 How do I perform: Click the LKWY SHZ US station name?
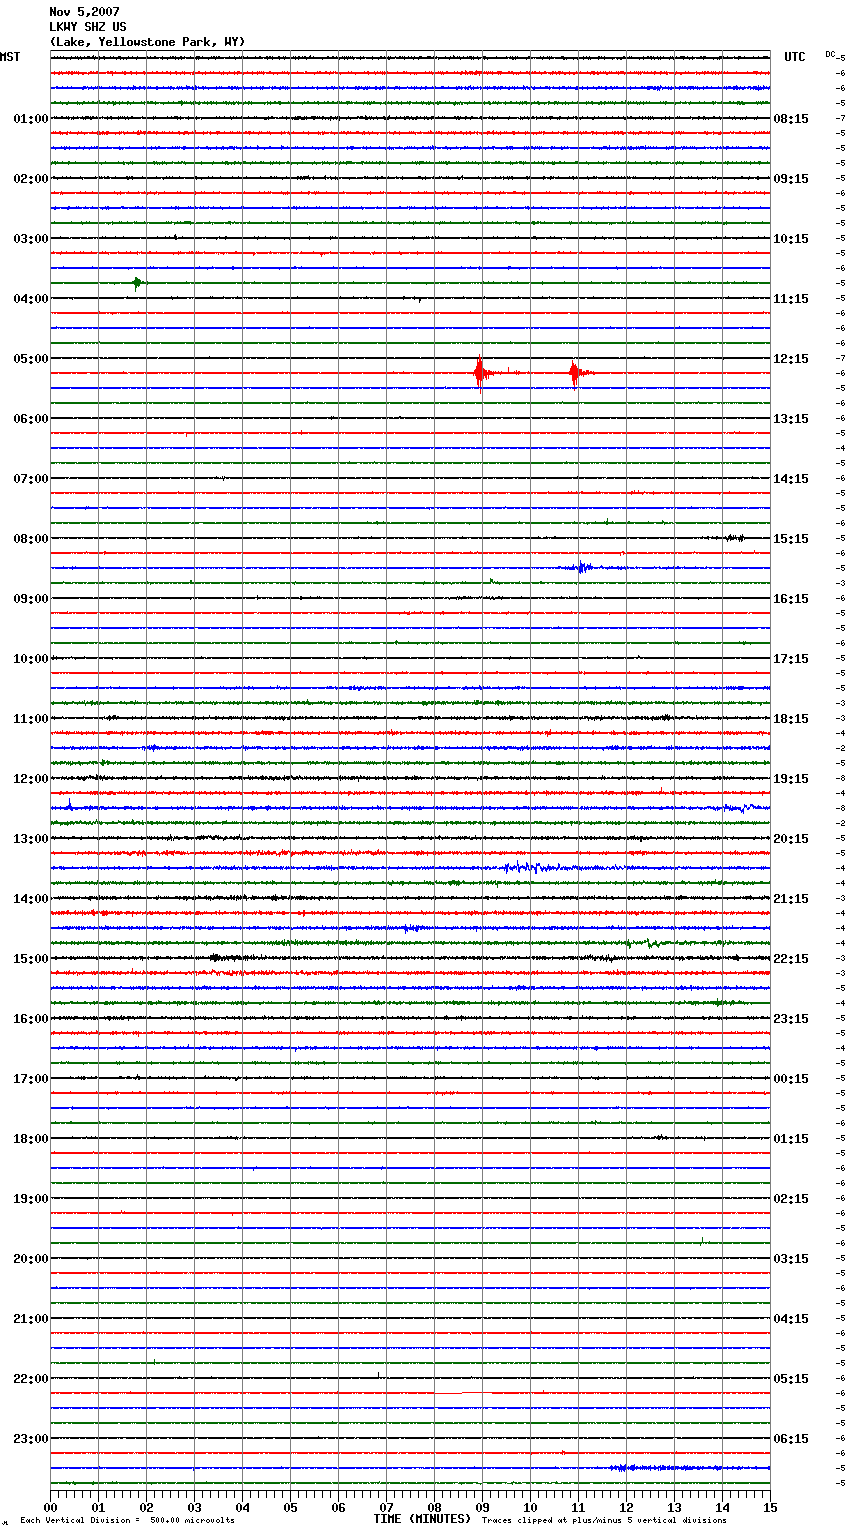[x=88, y=27]
